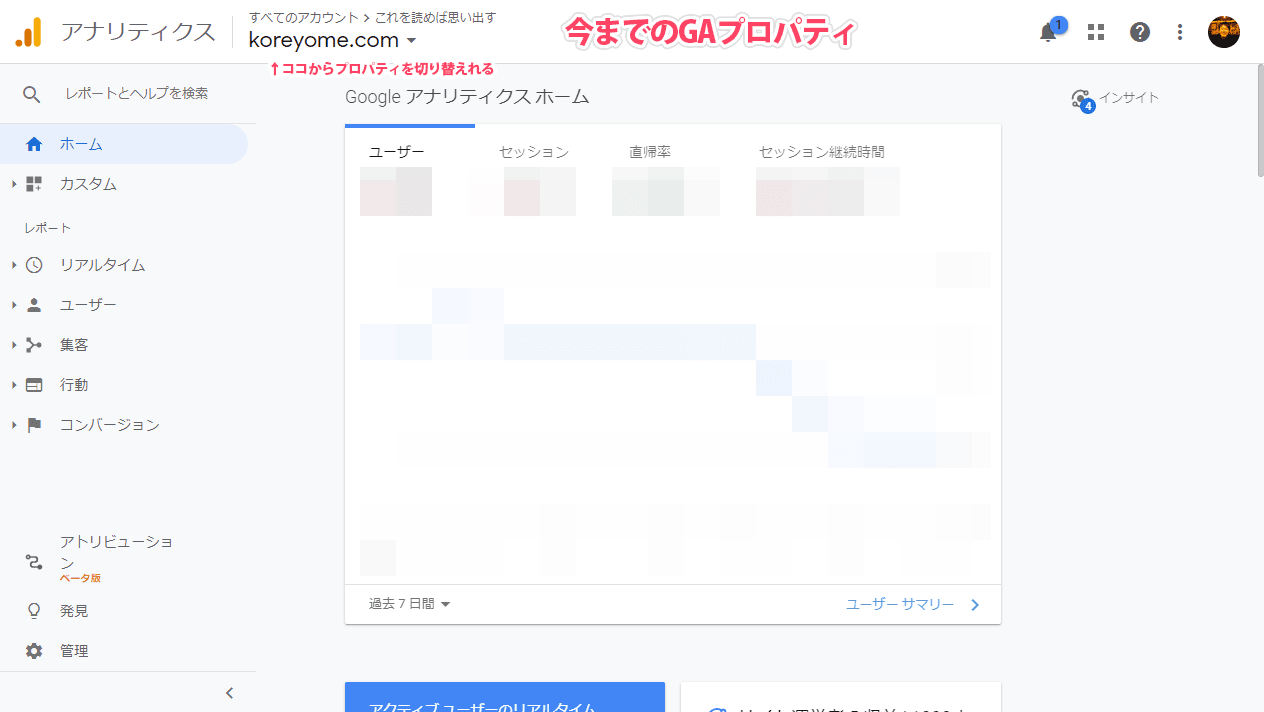Image resolution: width=1264 pixels, height=712 pixels.
Task: Collapse the sidebar with the left chevron
Action: [229, 692]
